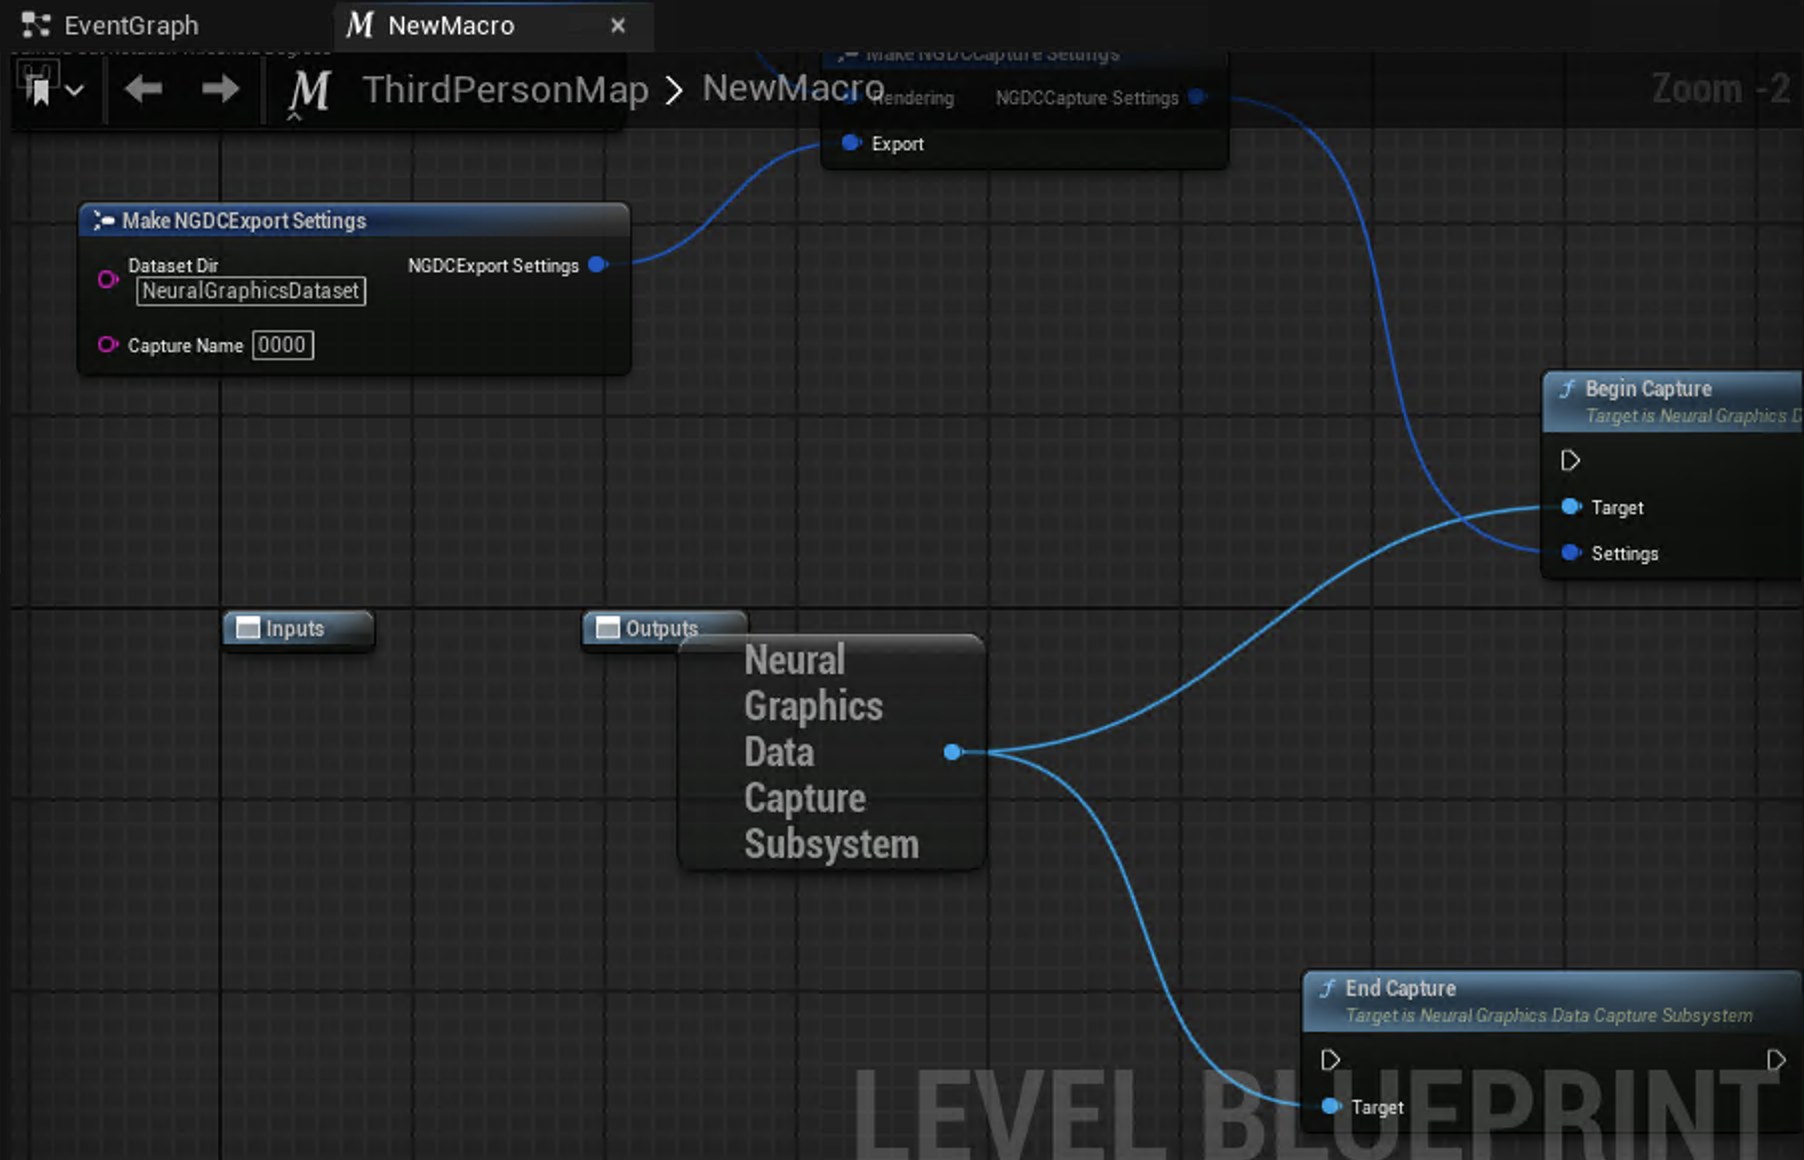Click the NewMacro breadcrumb label
The width and height of the screenshot is (1804, 1160).
[792, 89]
